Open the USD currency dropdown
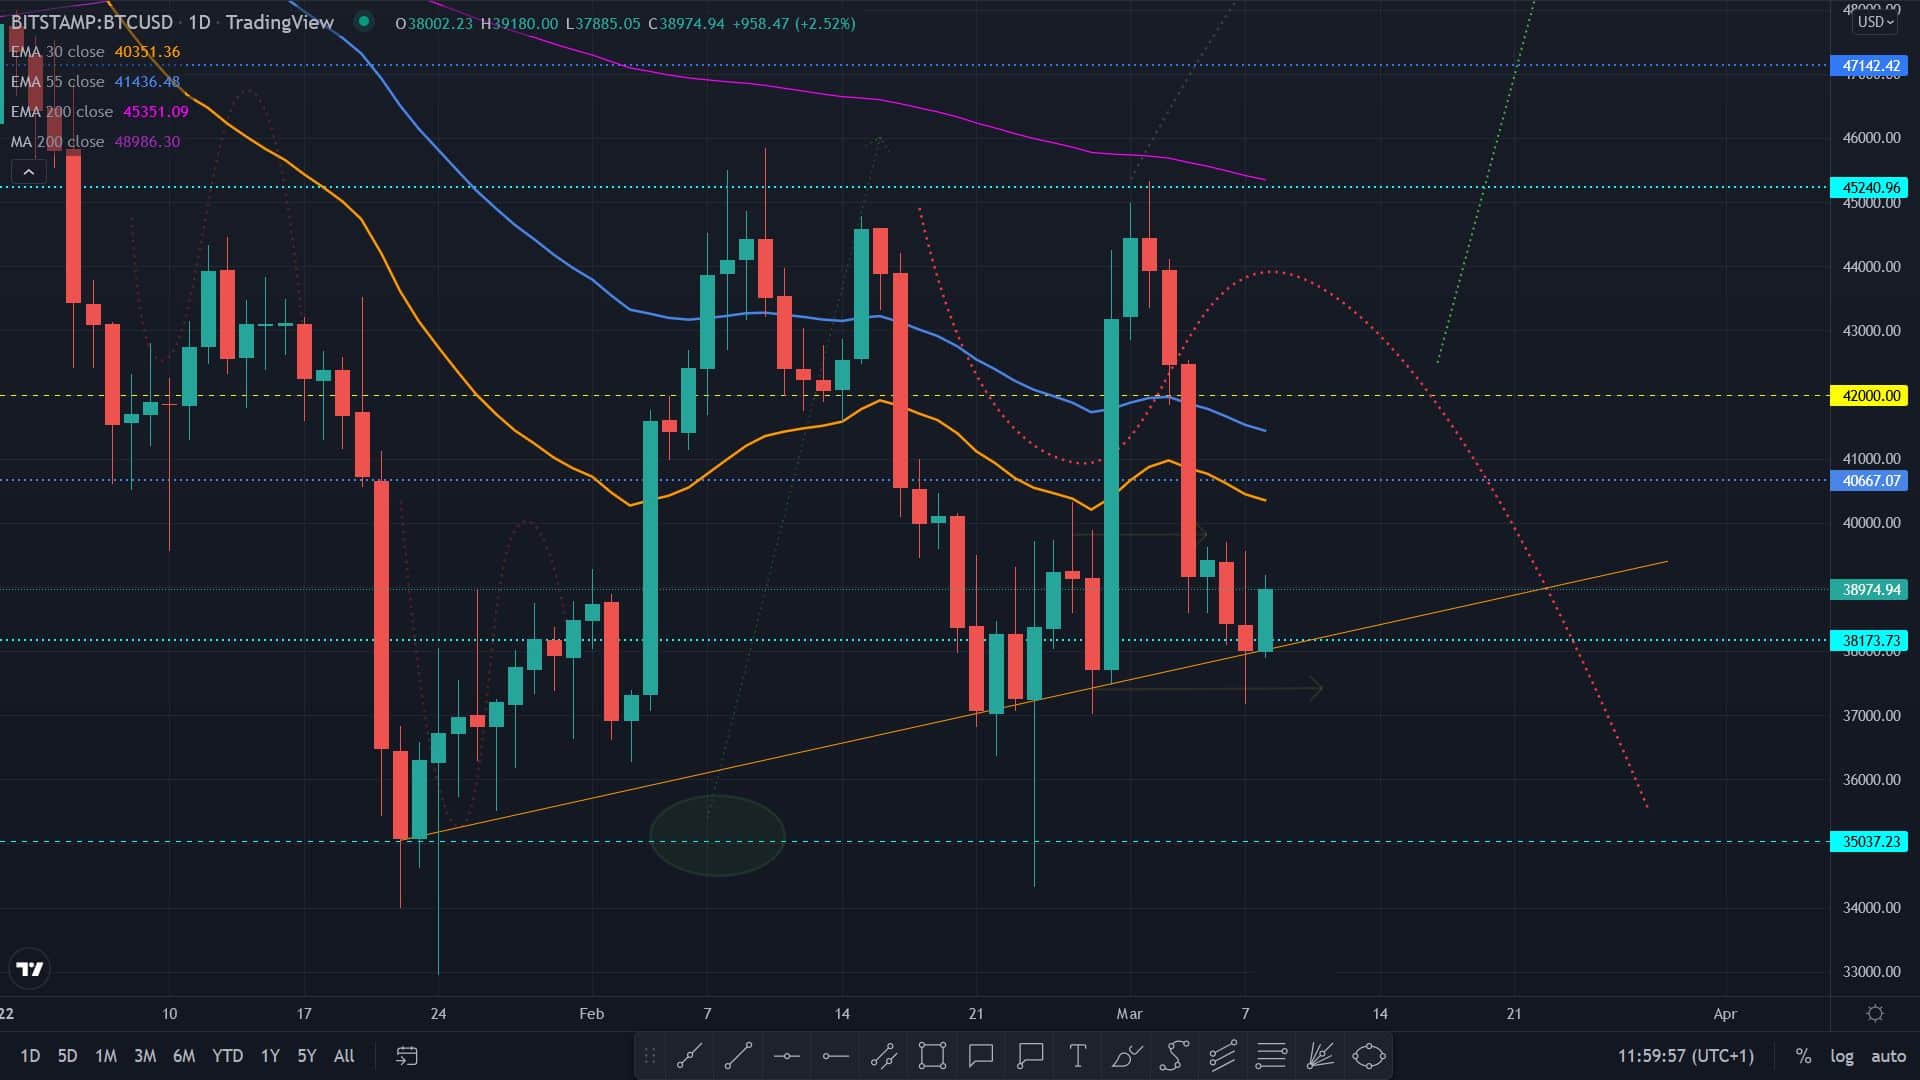 coord(1875,22)
